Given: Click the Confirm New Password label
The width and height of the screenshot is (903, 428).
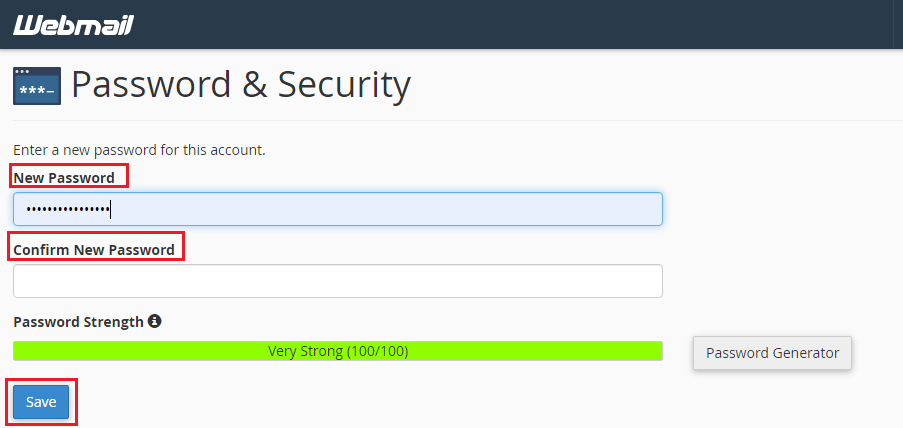Looking at the screenshot, I should [94, 249].
